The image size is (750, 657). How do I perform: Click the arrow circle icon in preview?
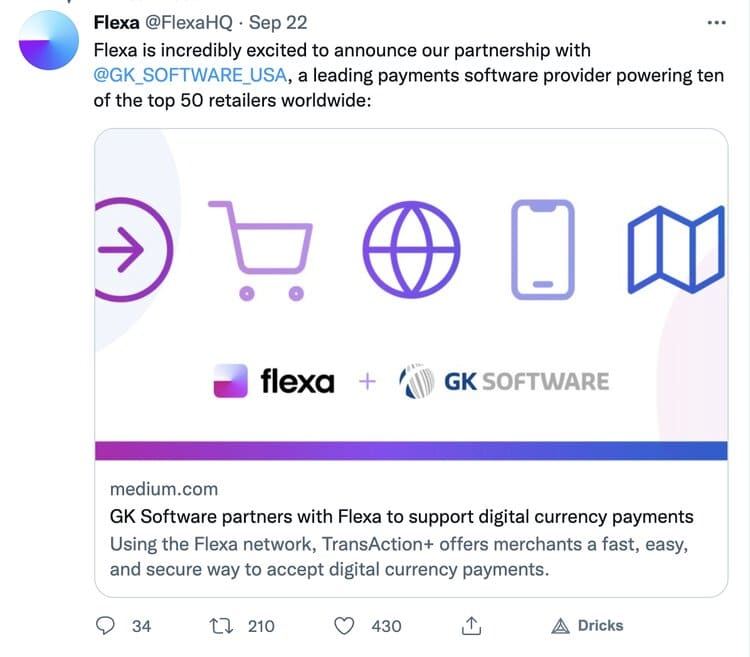click(130, 250)
